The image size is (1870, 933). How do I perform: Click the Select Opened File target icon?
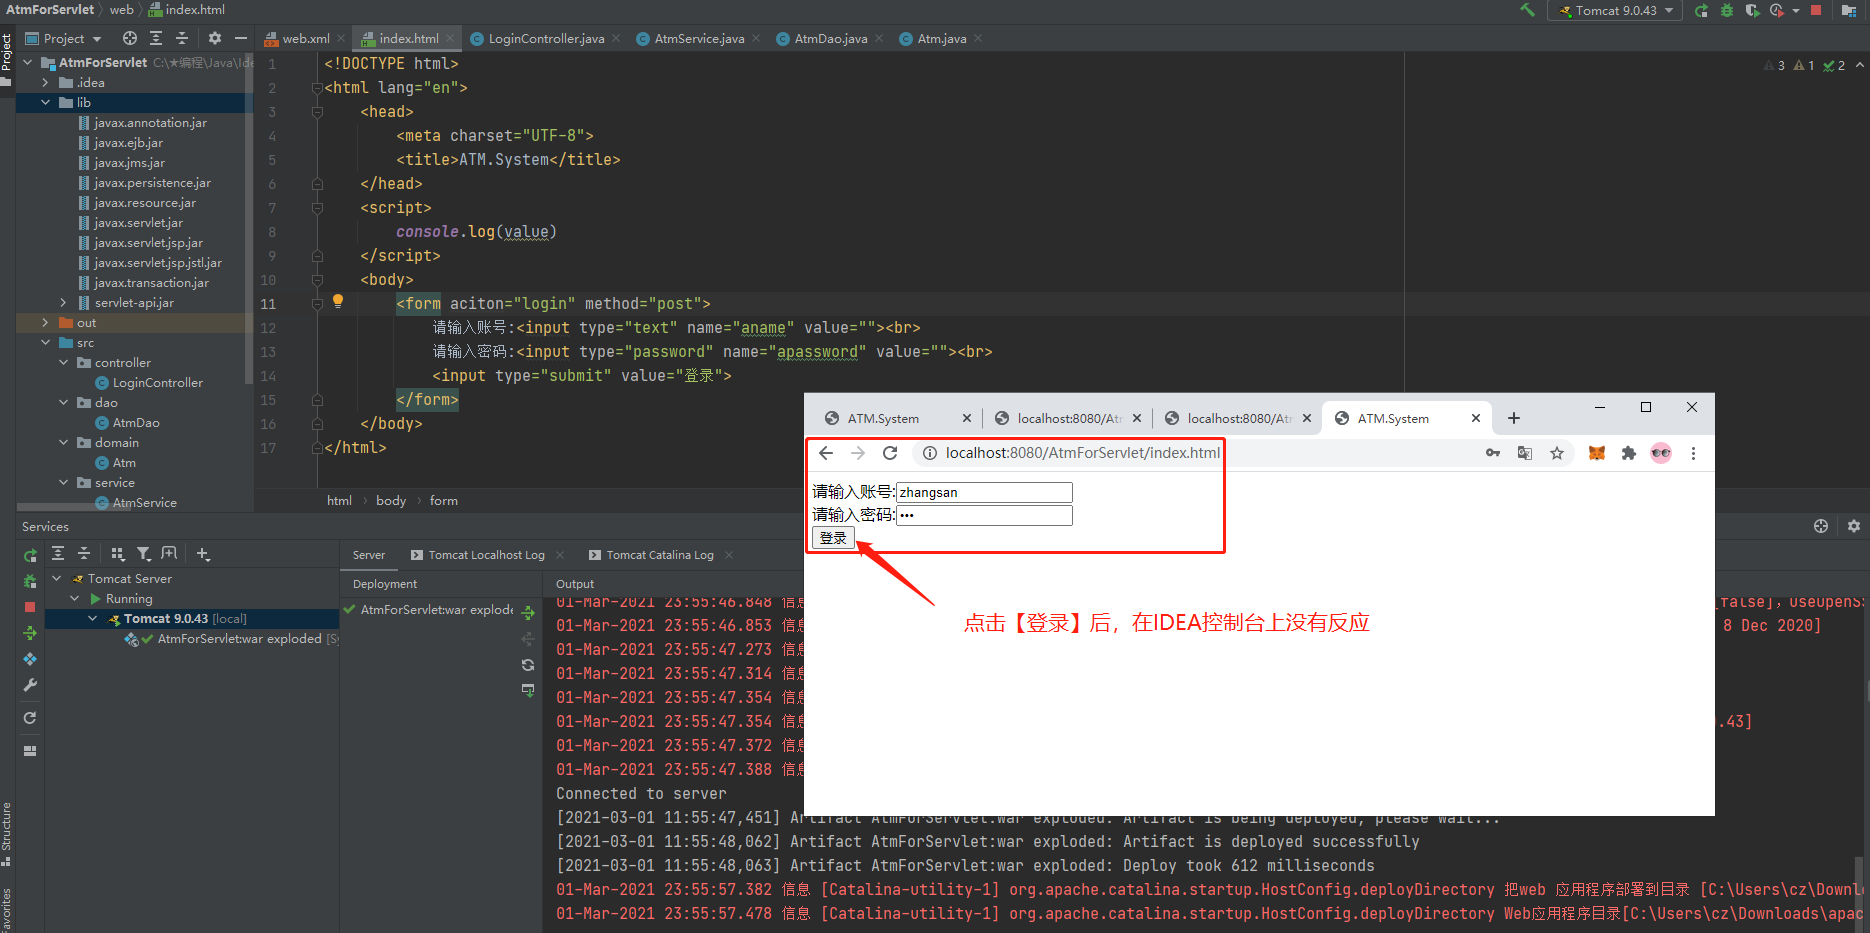130,38
